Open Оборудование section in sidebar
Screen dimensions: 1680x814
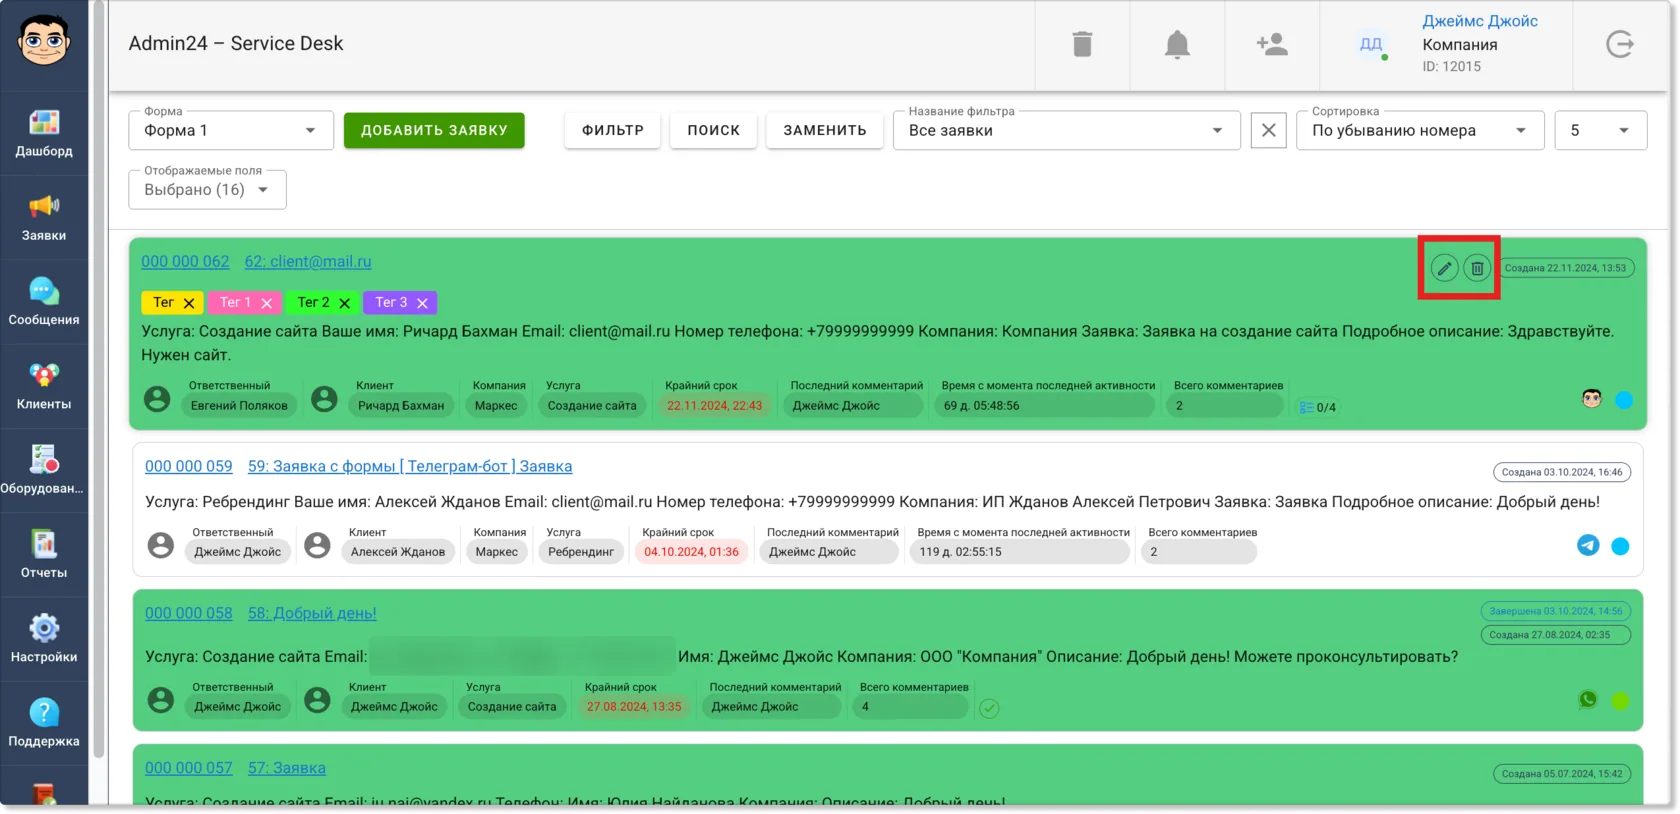point(44,471)
